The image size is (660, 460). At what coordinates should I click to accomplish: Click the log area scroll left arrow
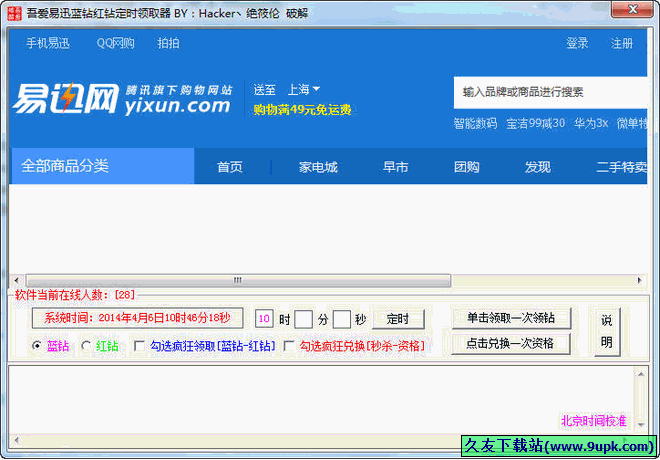tap(16, 440)
